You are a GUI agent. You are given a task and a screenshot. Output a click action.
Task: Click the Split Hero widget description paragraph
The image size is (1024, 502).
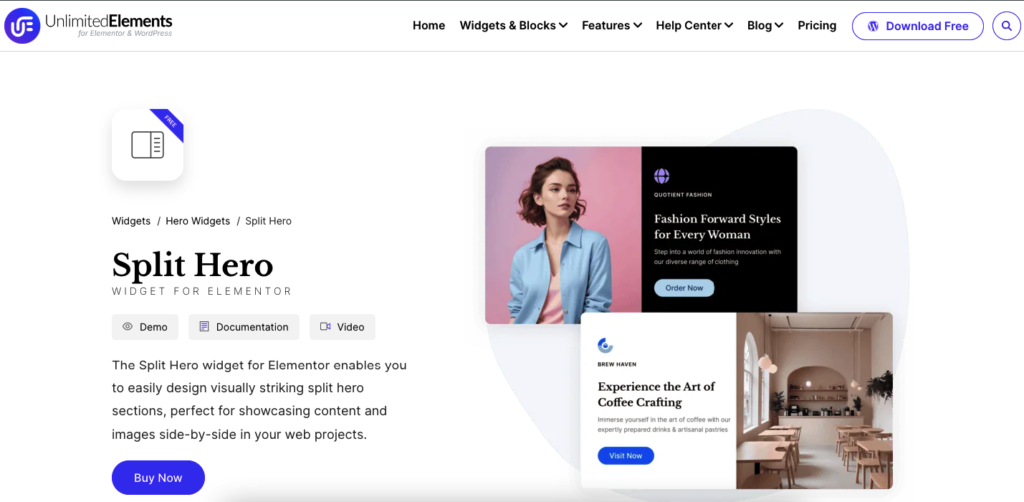pos(259,400)
